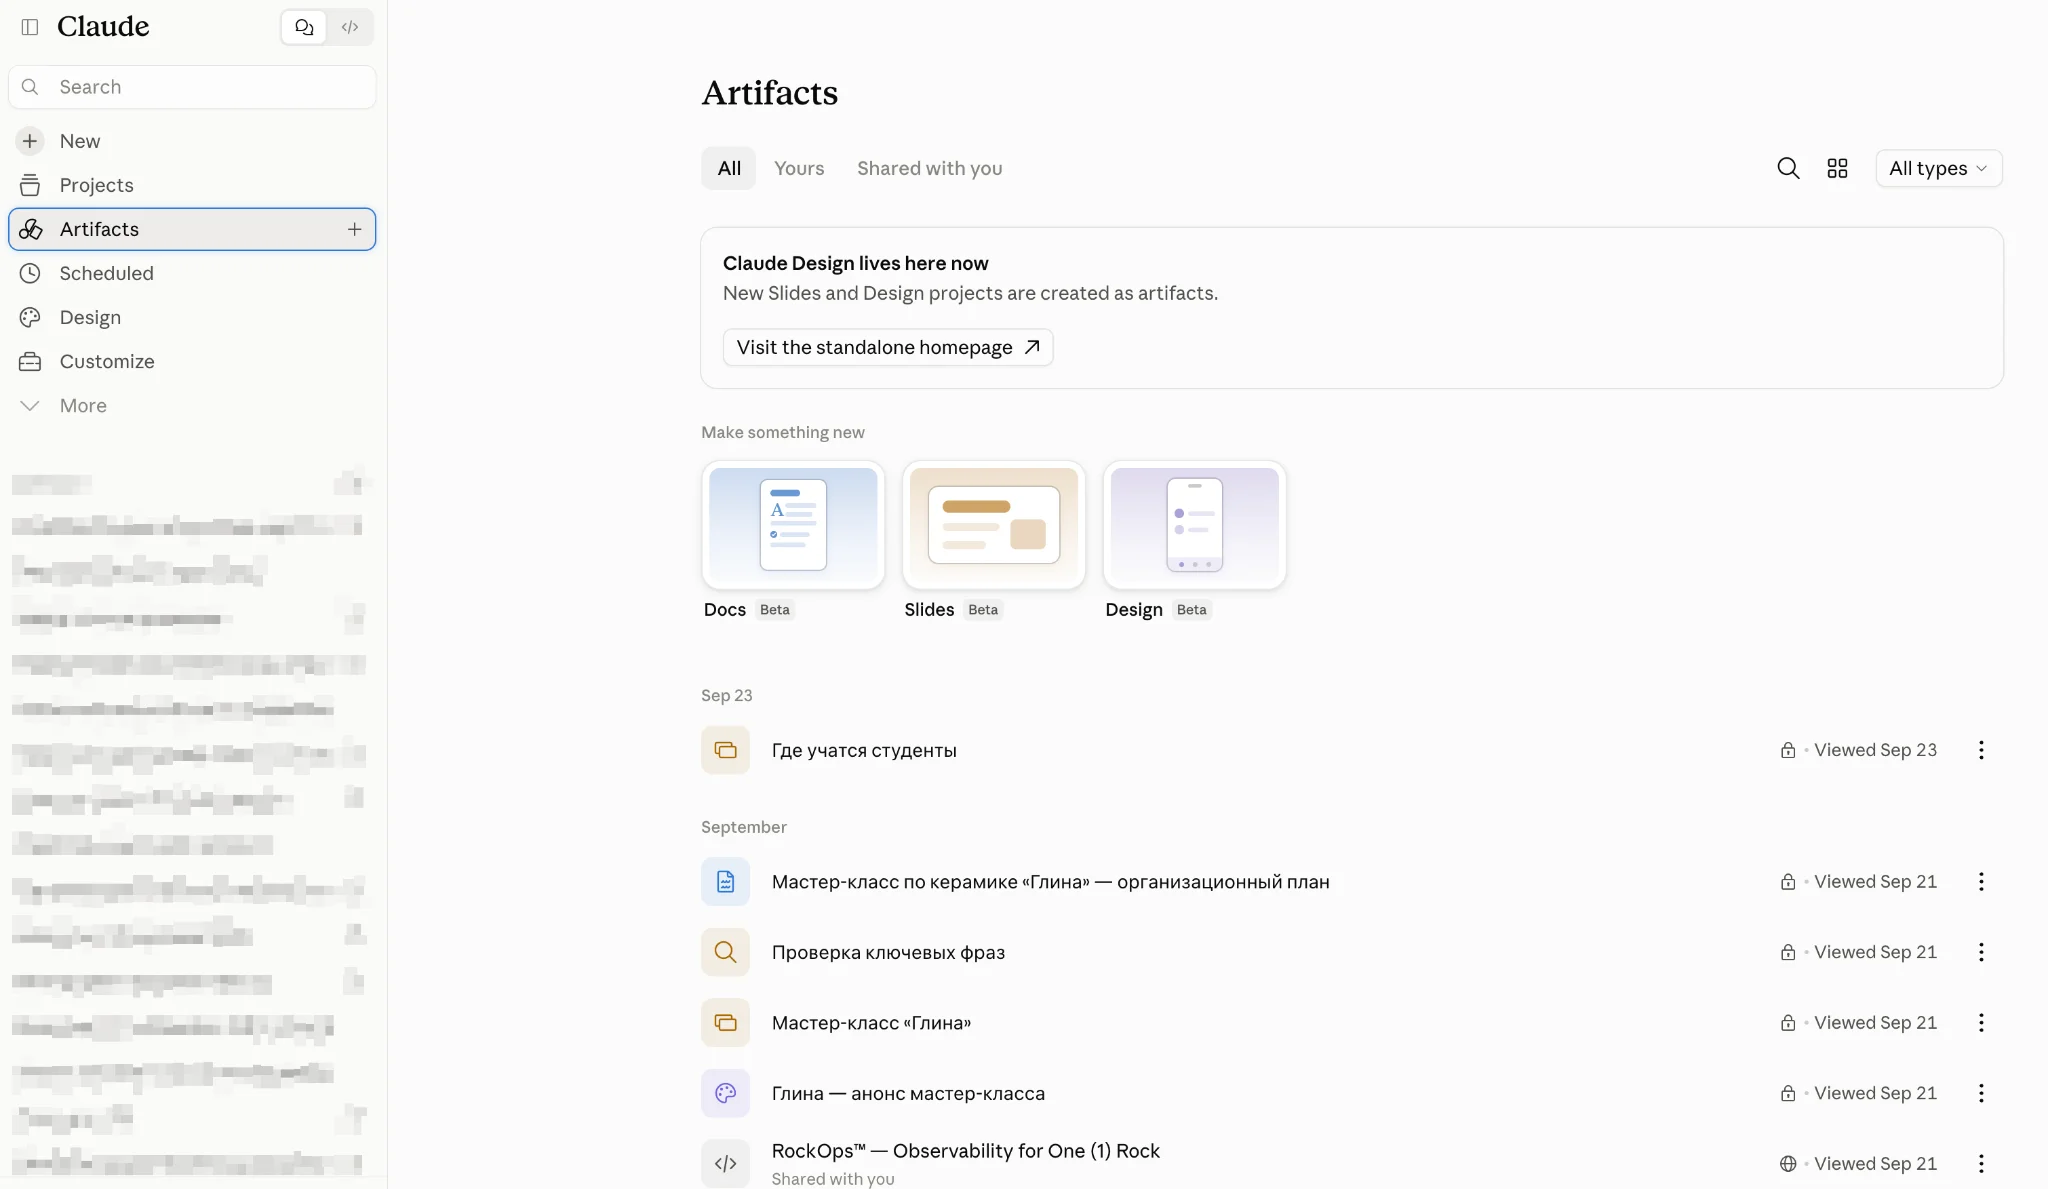Open options menu for «Где учатся студенты»
The height and width of the screenshot is (1189, 2048).
(x=1981, y=750)
